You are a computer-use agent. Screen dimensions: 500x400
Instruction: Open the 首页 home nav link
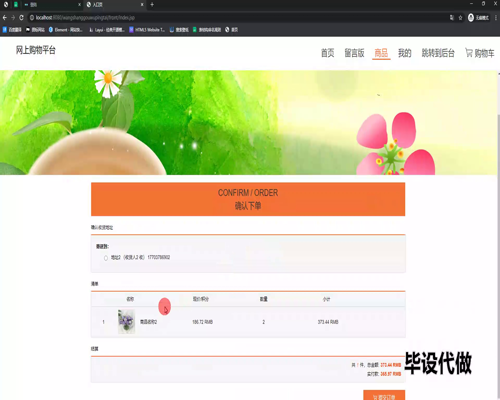(327, 53)
